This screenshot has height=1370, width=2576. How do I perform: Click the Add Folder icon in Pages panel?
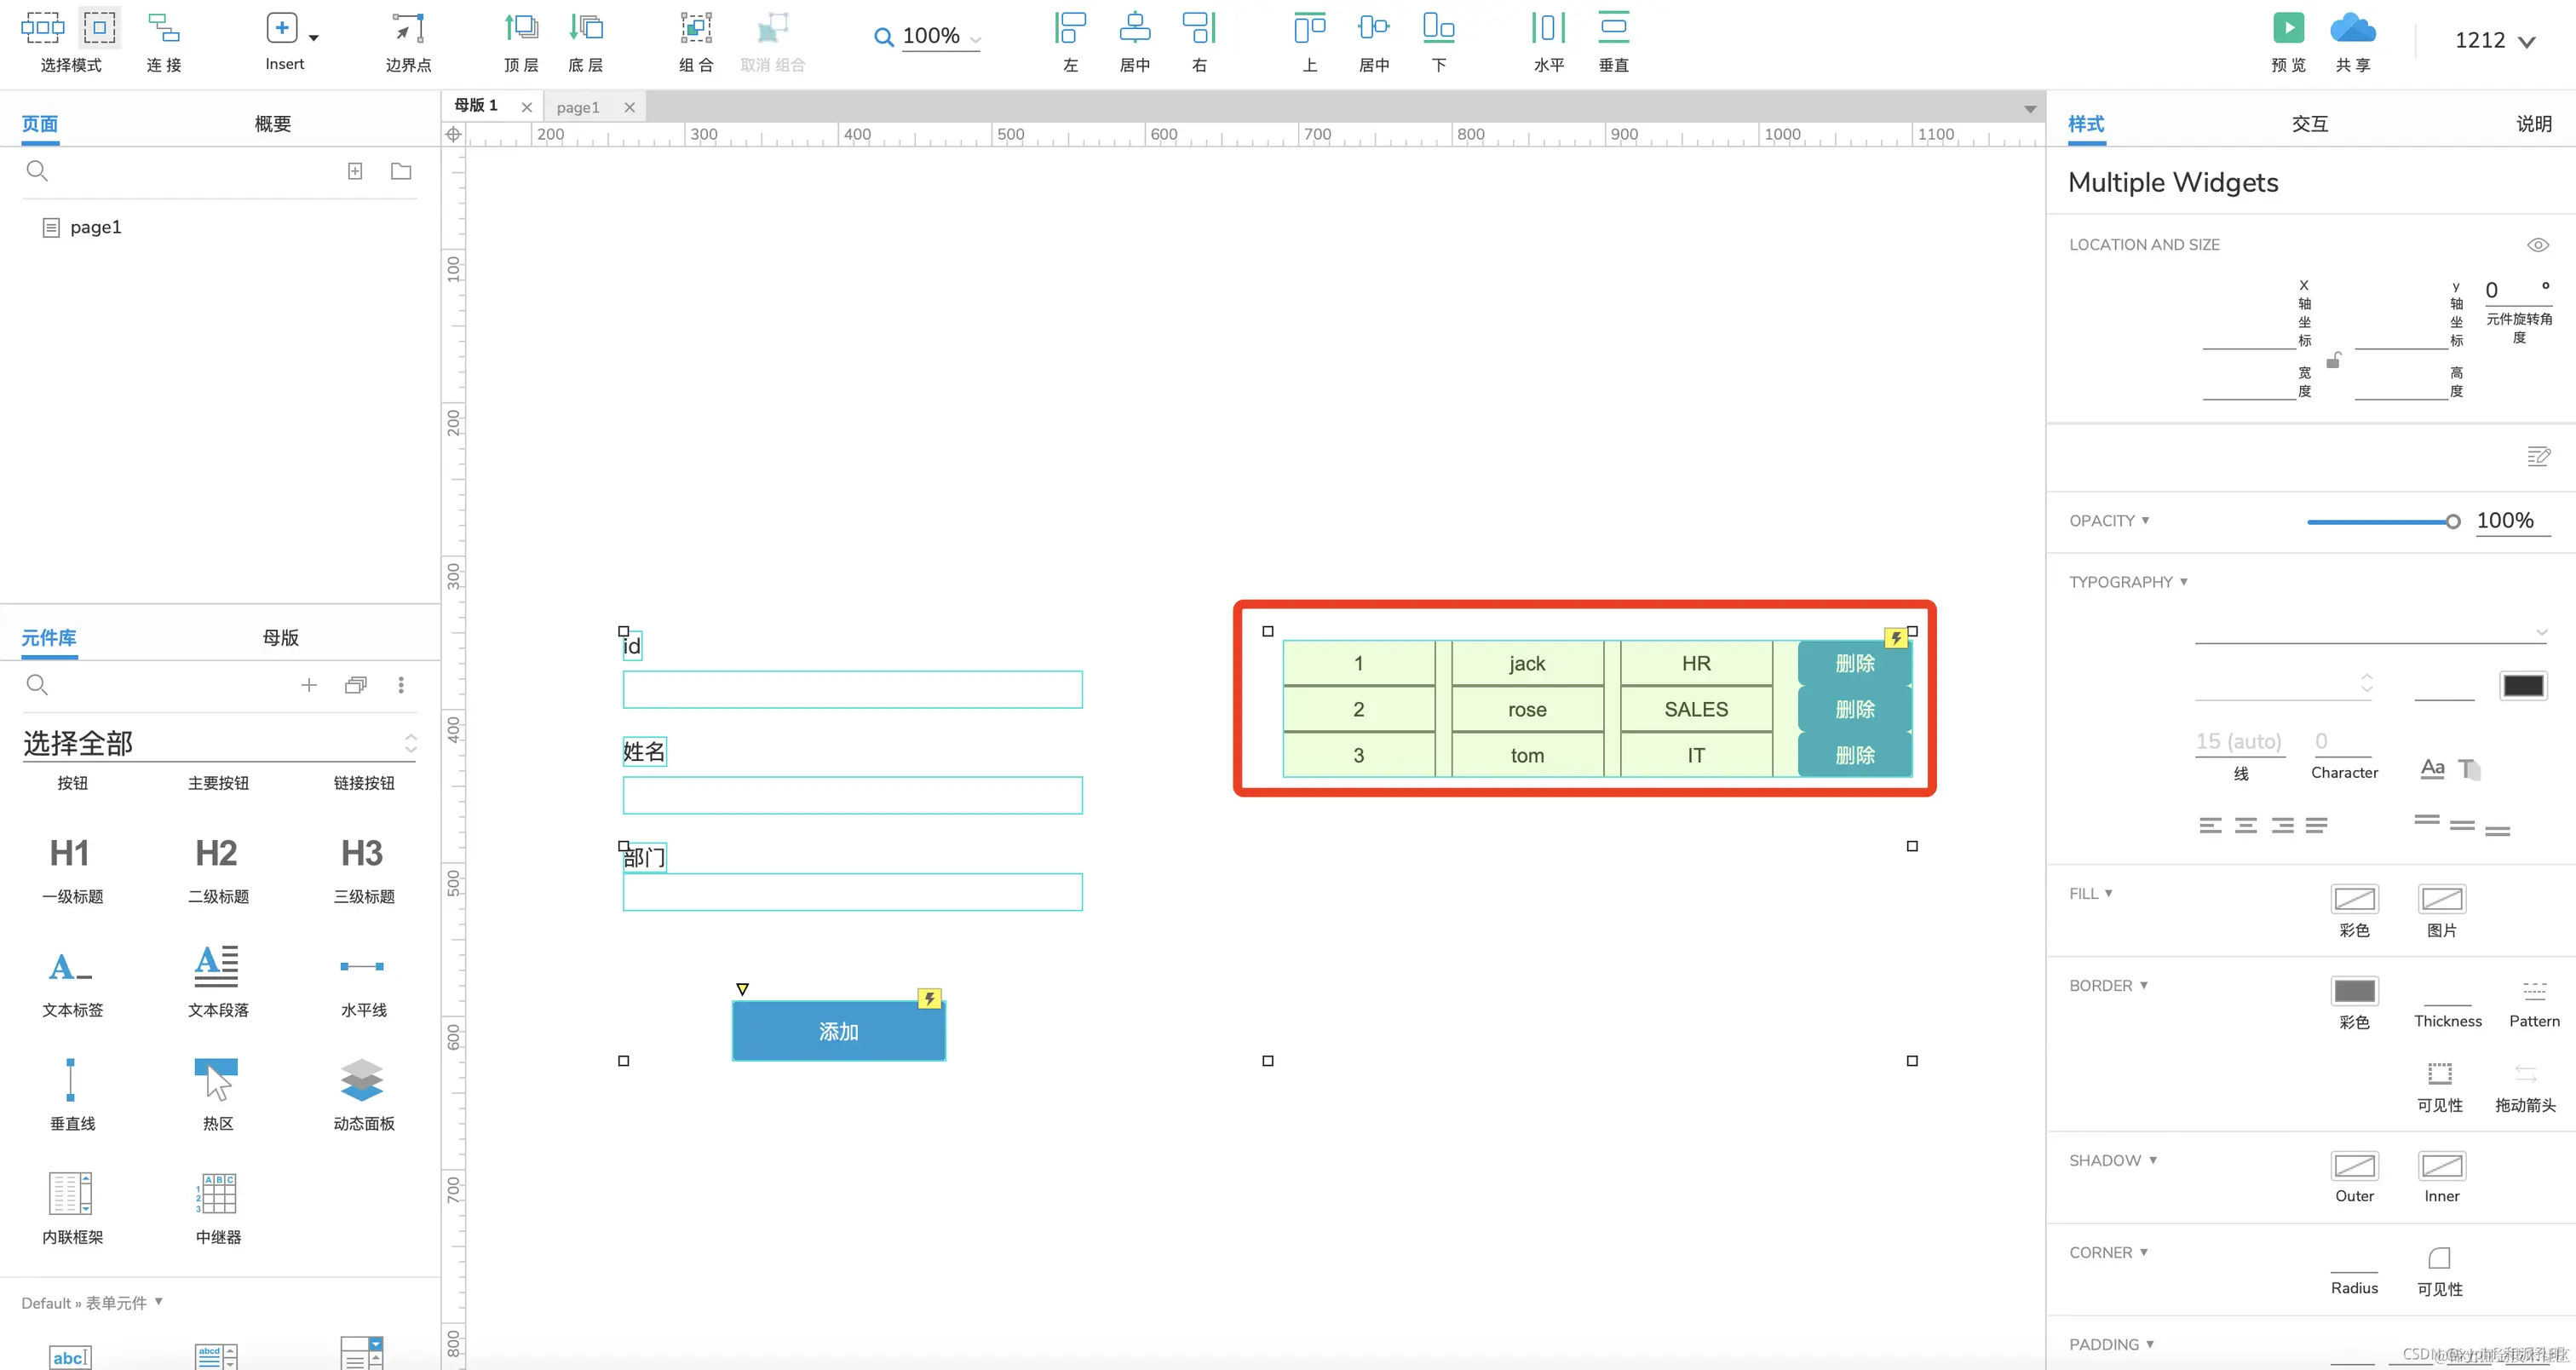(401, 171)
